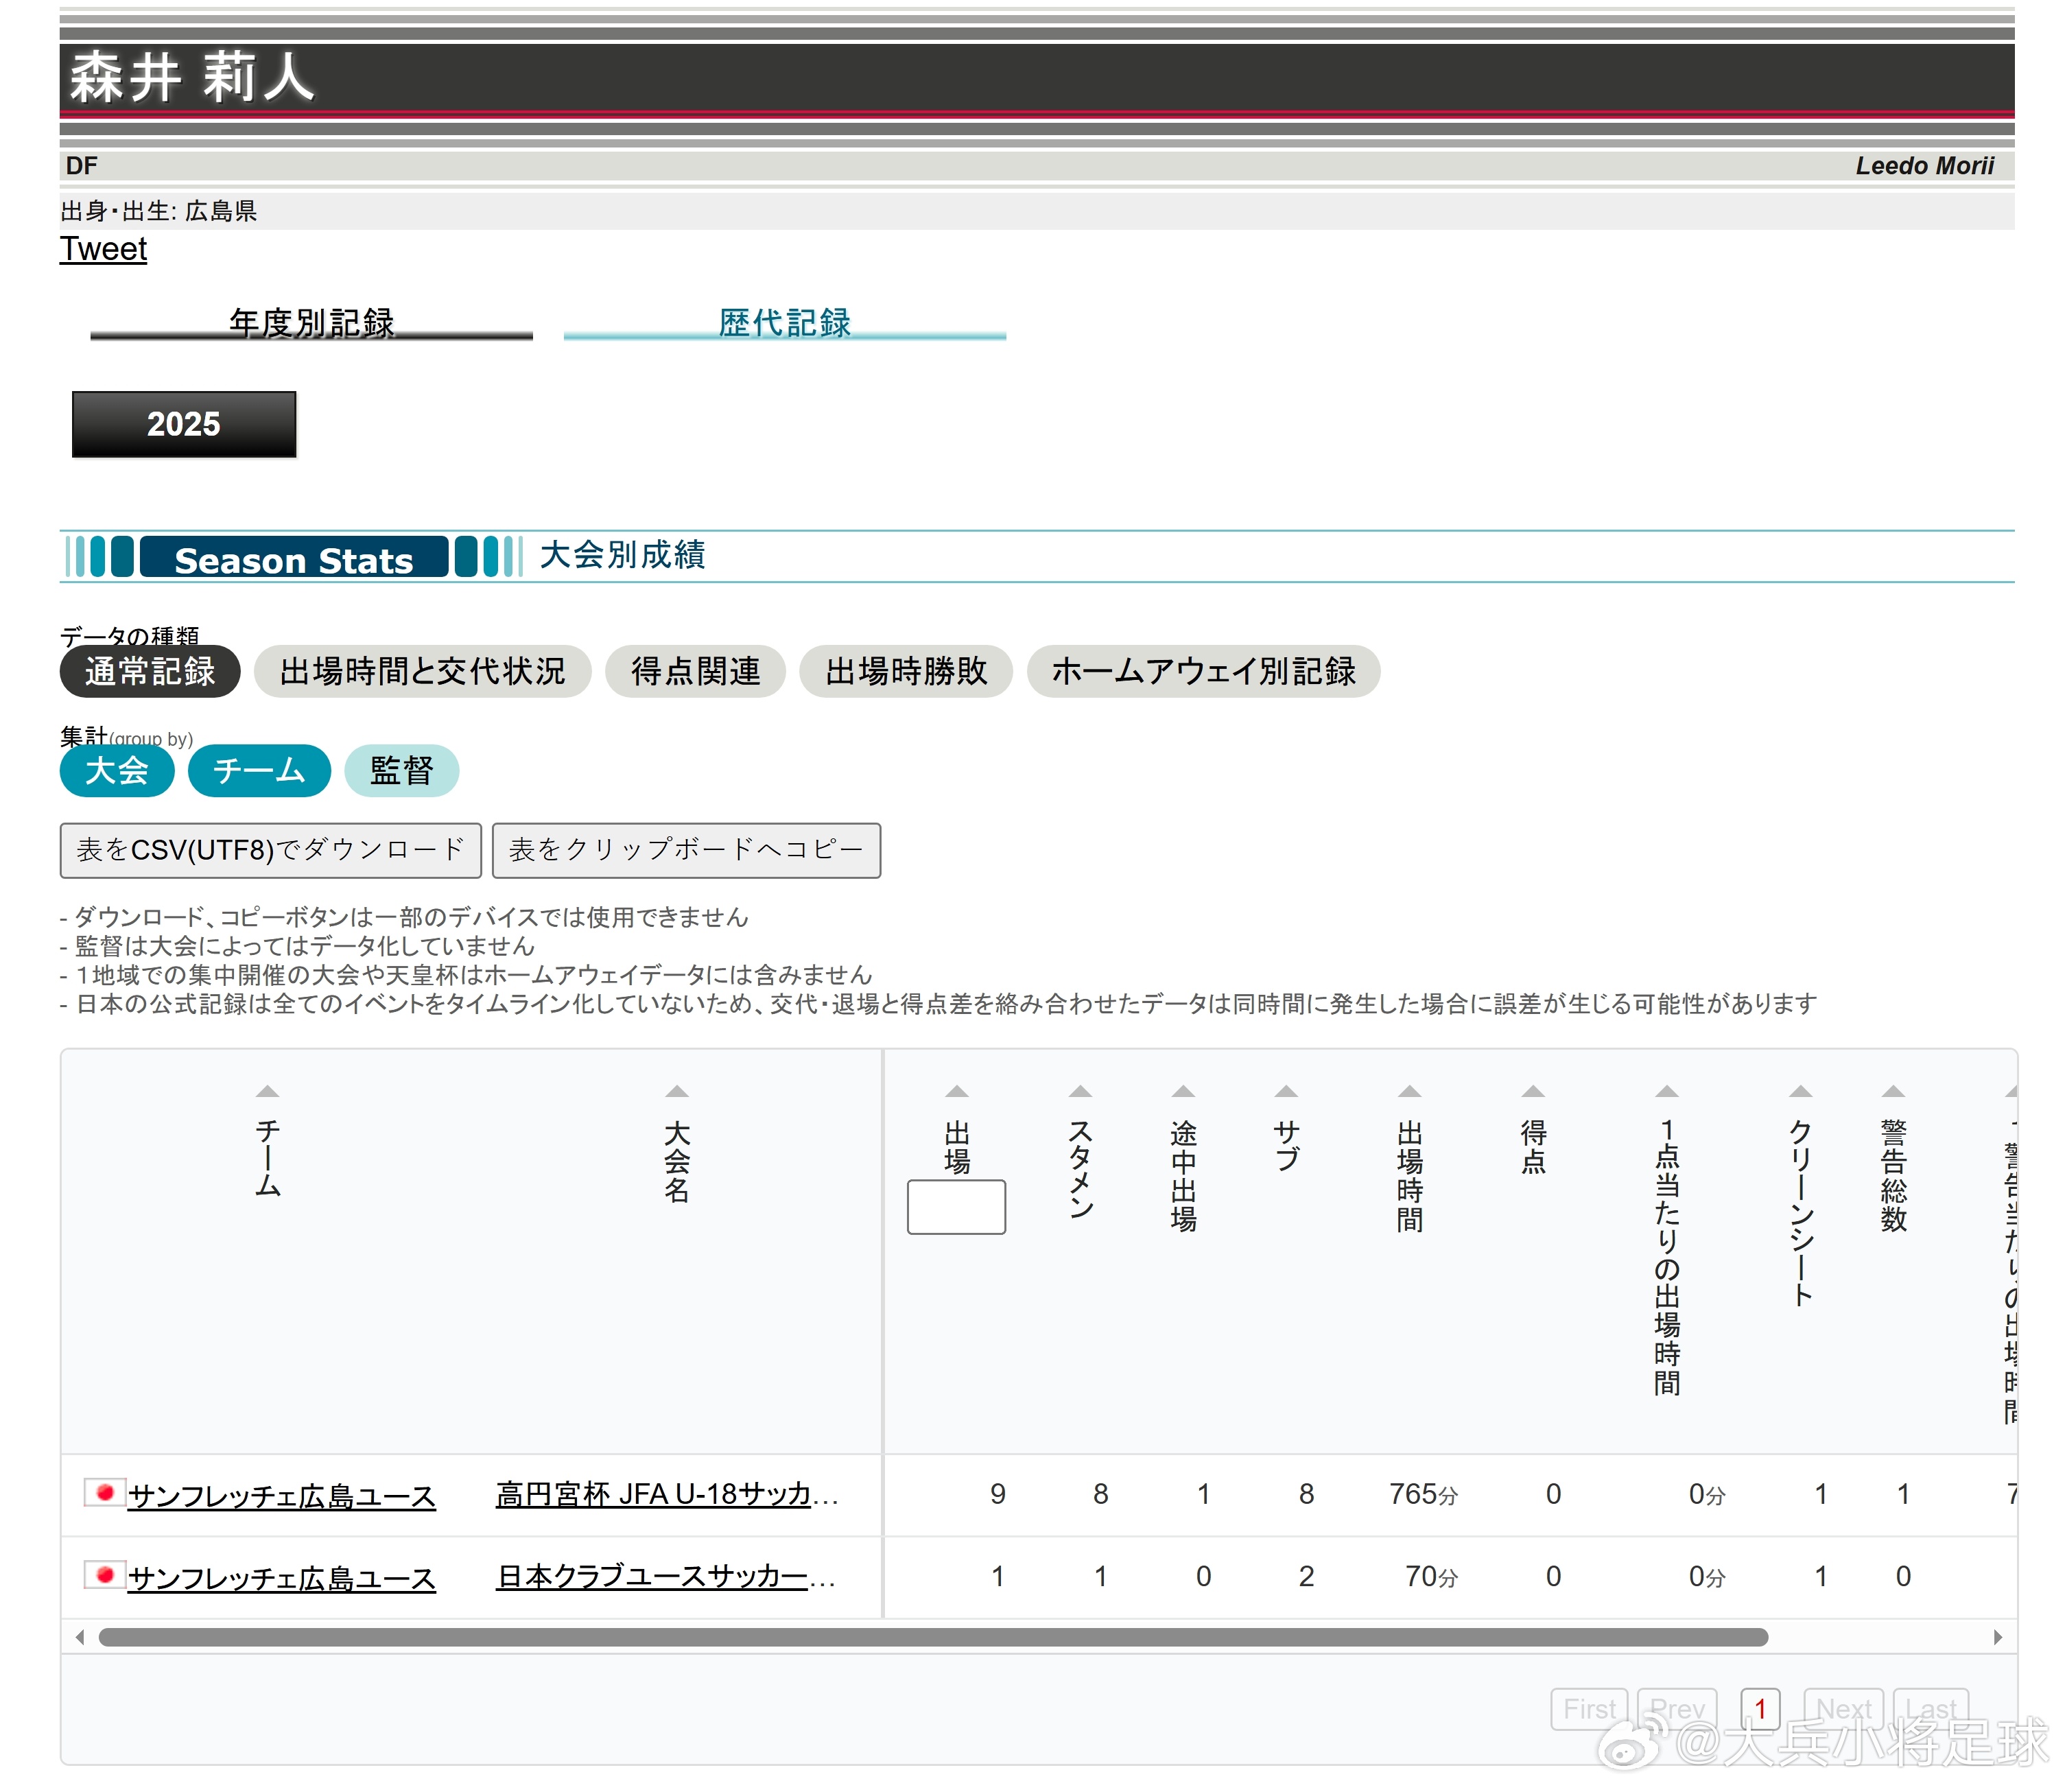2065x1792 pixels.
Task: Select the 2025 season button
Action: pyautogui.click(x=184, y=424)
